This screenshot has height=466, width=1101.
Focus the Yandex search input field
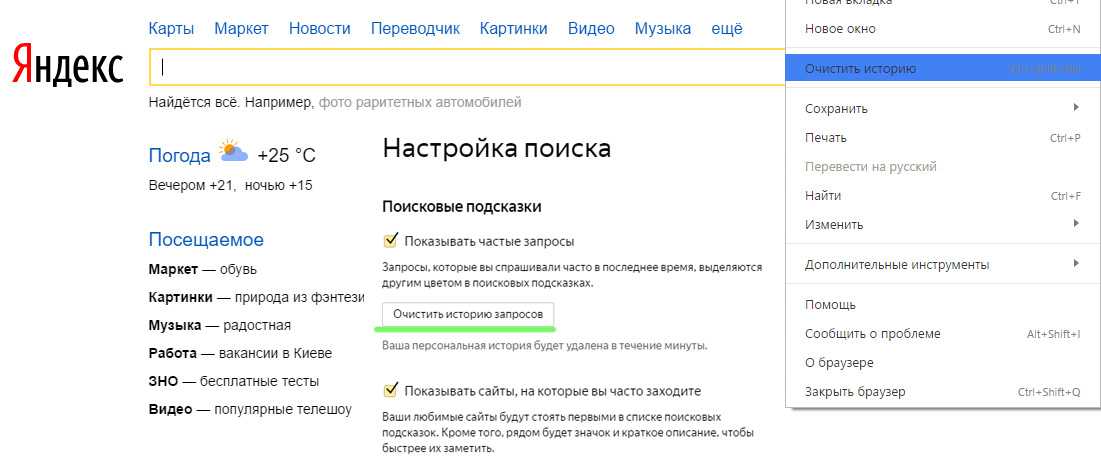pos(467,67)
